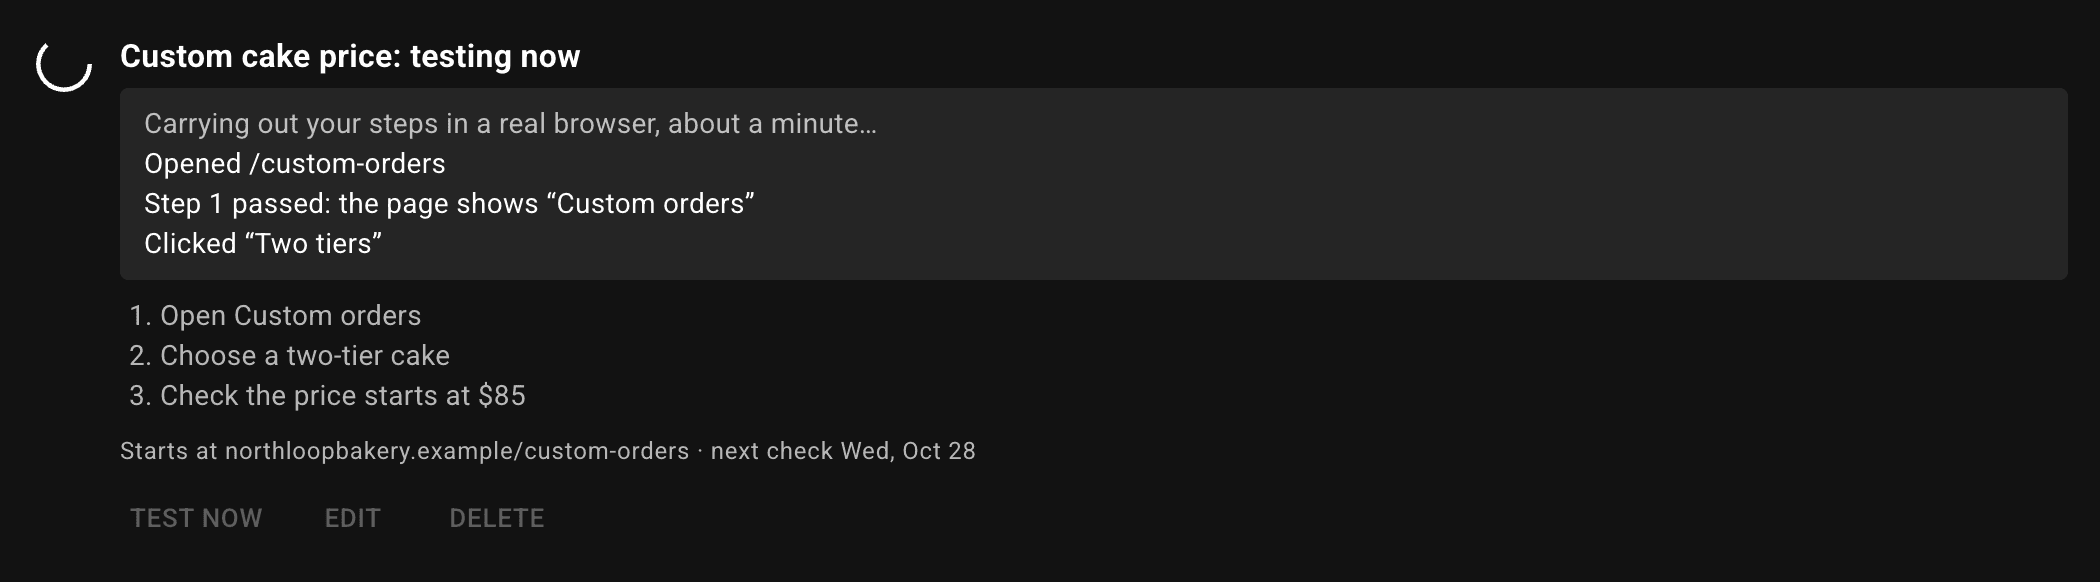The image size is (2100, 582).
Task: Open the northloopbakery.example/custom-orders URL
Action: coord(457,451)
